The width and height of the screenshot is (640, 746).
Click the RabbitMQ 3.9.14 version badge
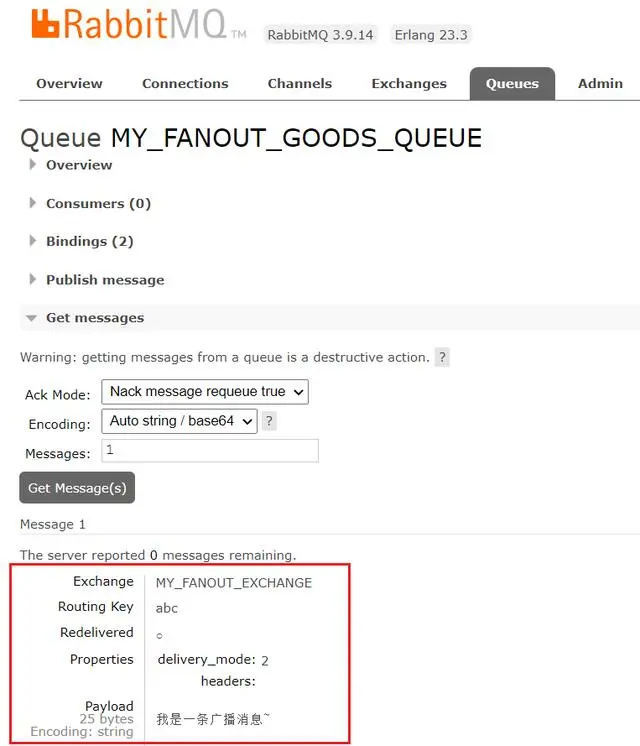(320, 35)
